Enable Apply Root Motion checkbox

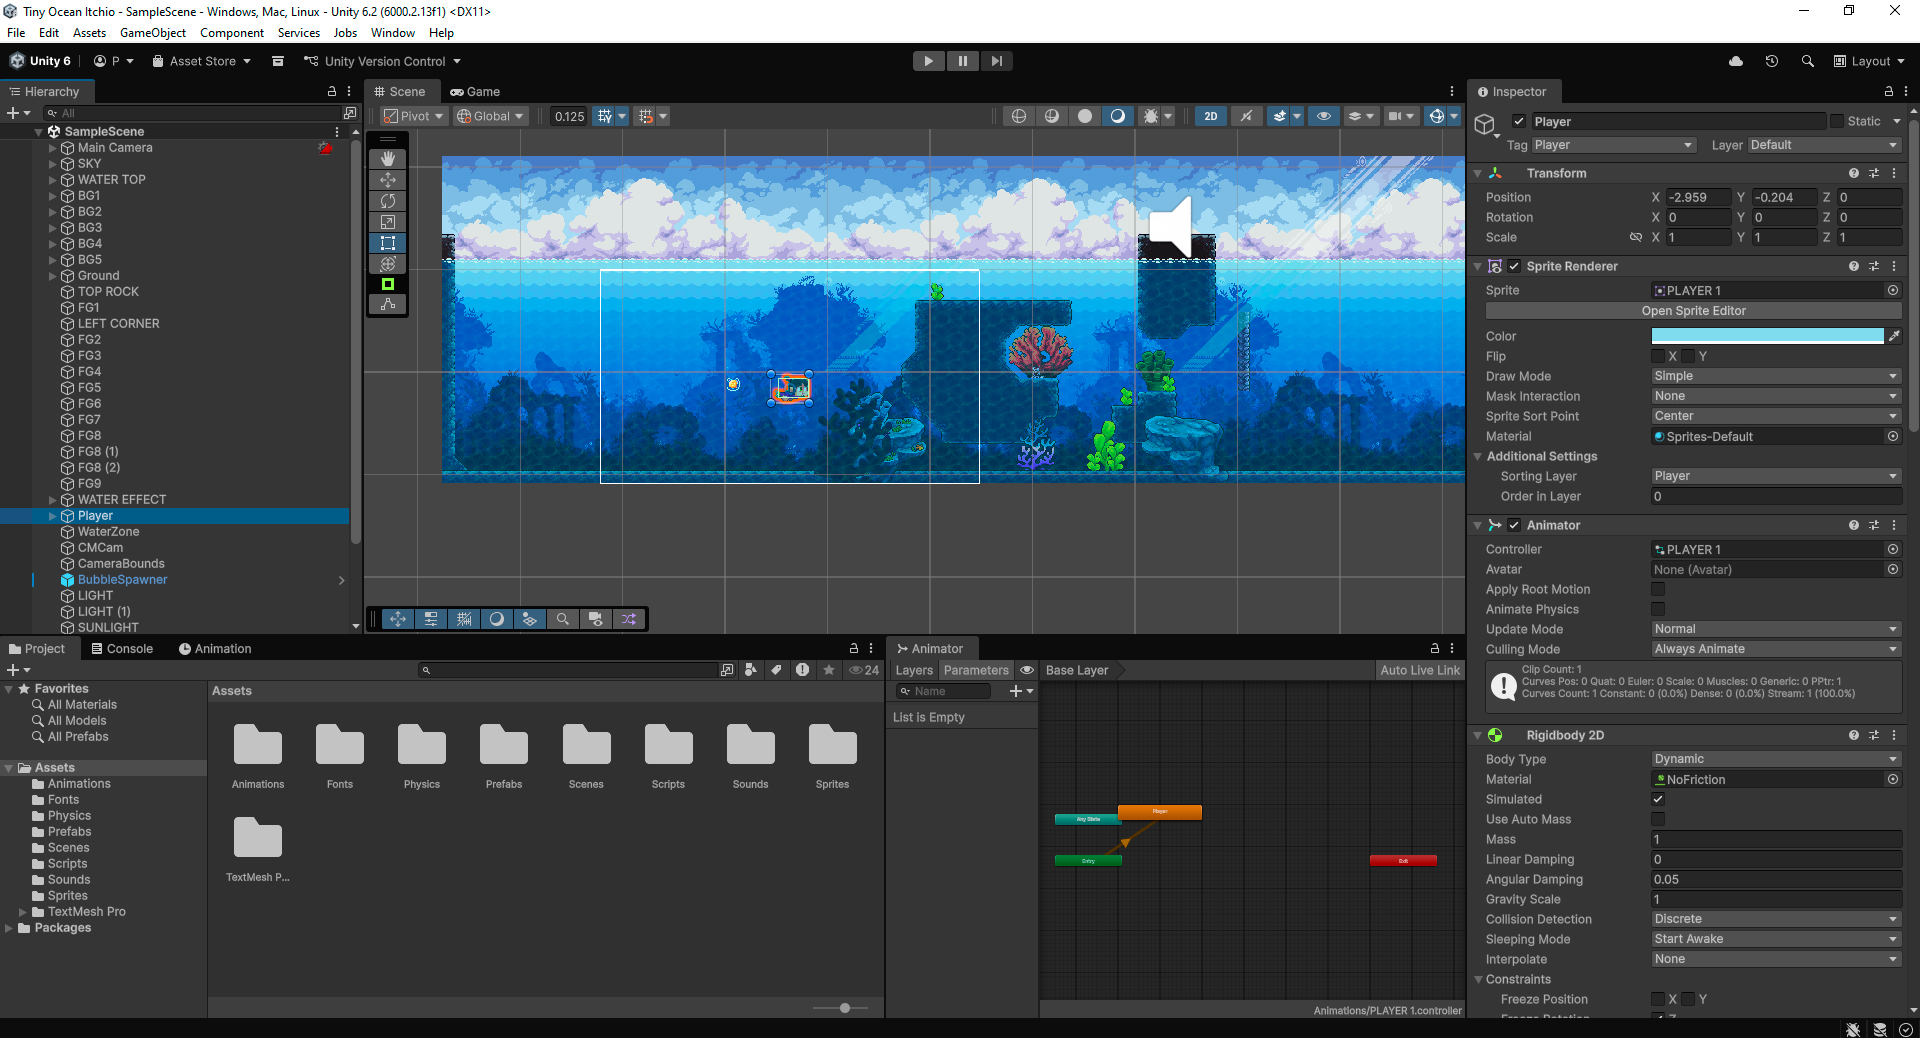tap(1658, 590)
